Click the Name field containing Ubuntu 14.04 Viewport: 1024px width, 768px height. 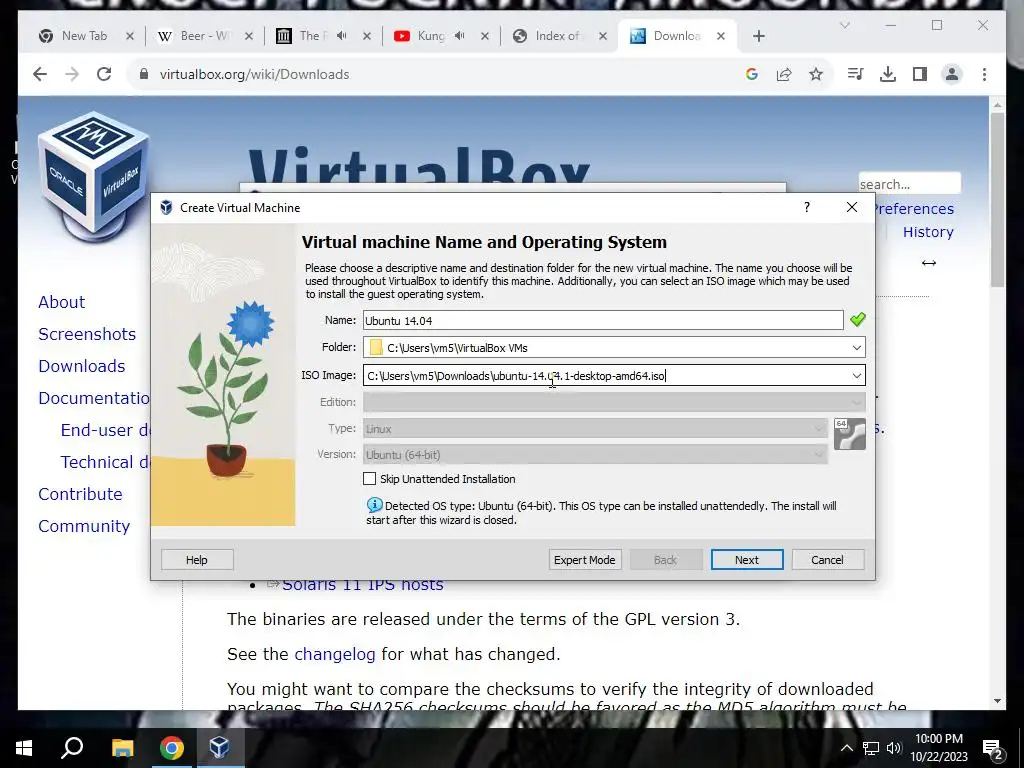point(603,320)
